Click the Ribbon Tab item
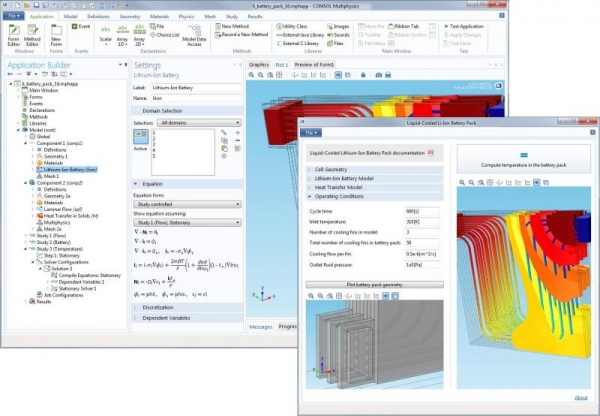Image resolution: width=600 pixels, height=416 pixels. (404, 26)
